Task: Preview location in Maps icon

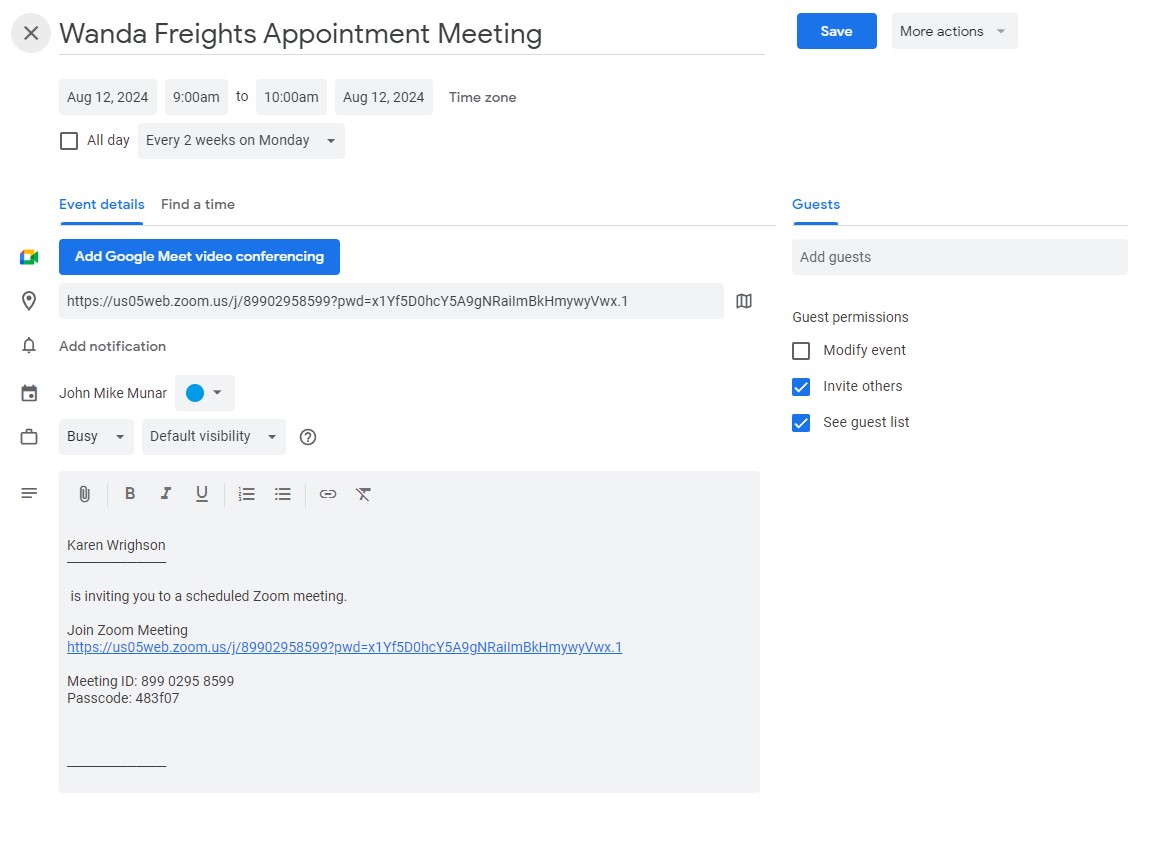Action: click(744, 301)
